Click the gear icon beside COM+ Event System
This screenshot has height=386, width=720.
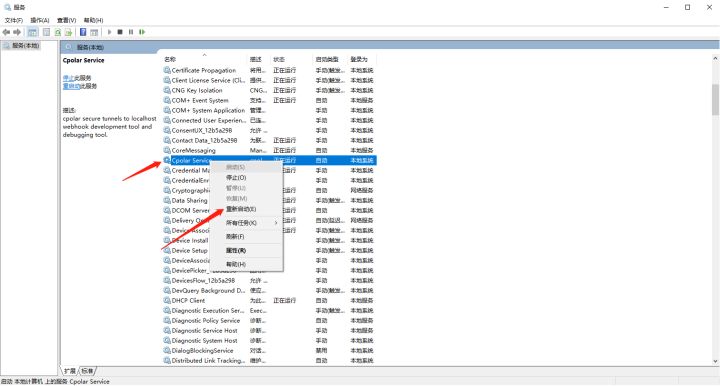(167, 101)
